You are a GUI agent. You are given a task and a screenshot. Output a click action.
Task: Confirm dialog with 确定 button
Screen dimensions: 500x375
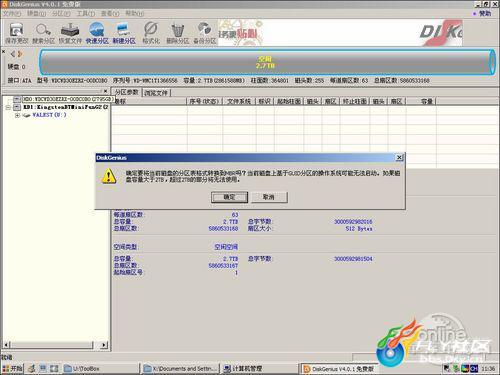229,197
